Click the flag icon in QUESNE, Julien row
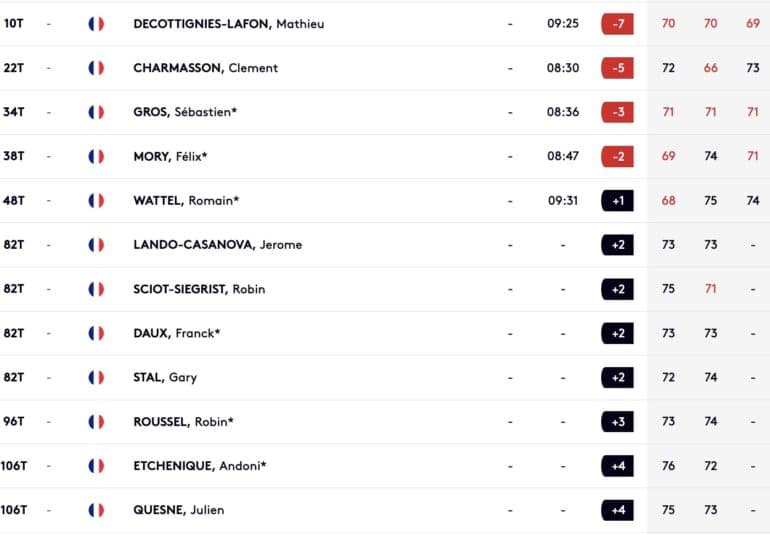This screenshot has width=770, height=535. point(96,510)
